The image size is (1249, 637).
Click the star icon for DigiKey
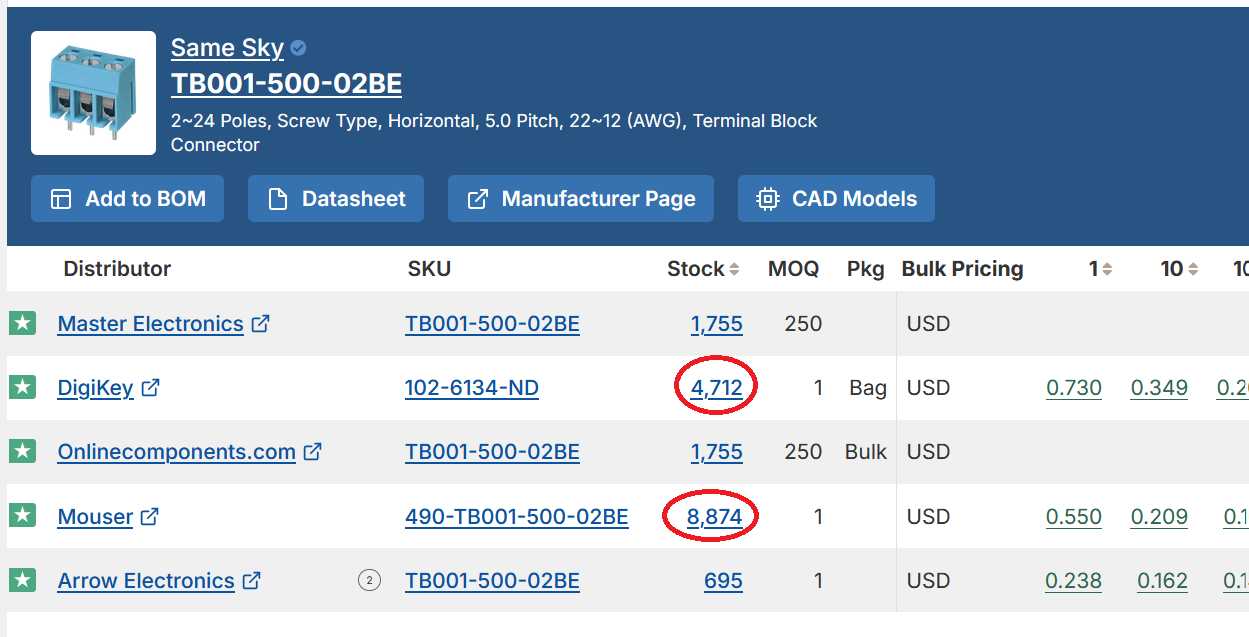tap(22, 387)
